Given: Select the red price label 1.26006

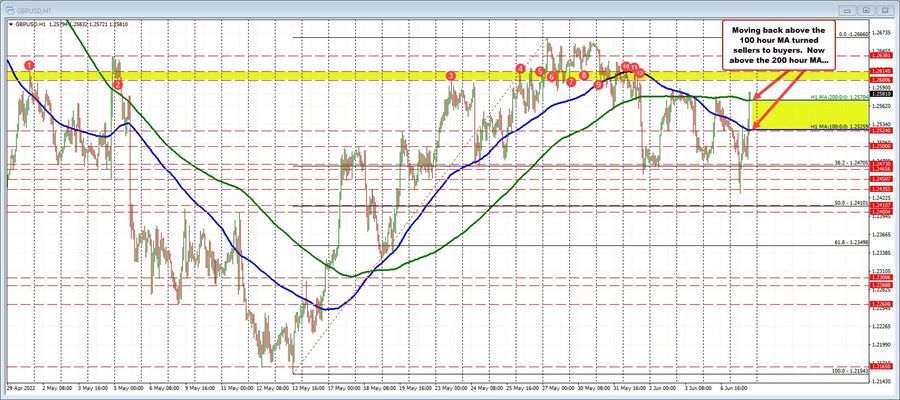Looking at the screenshot, I should click(x=882, y=80).
